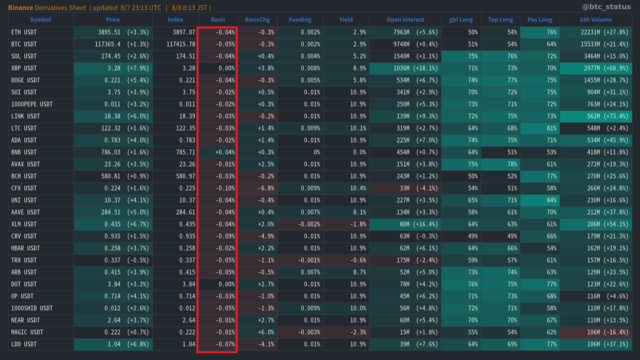Select the BTC USDT symbol cell

point(41,44)
